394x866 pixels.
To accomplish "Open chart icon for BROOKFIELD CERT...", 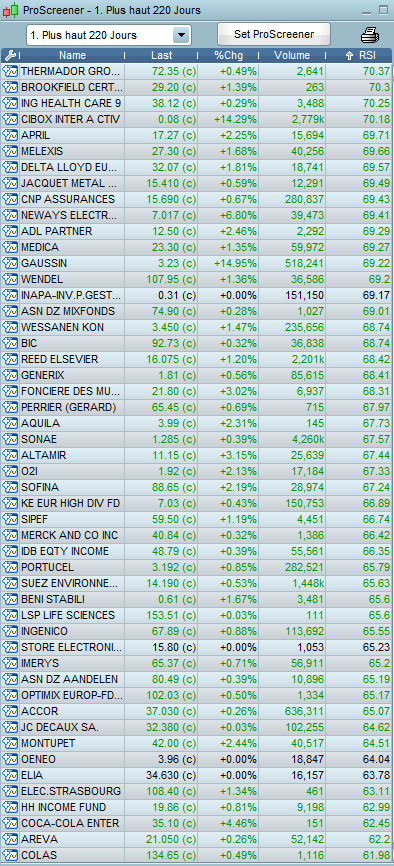I will [10, 87].
